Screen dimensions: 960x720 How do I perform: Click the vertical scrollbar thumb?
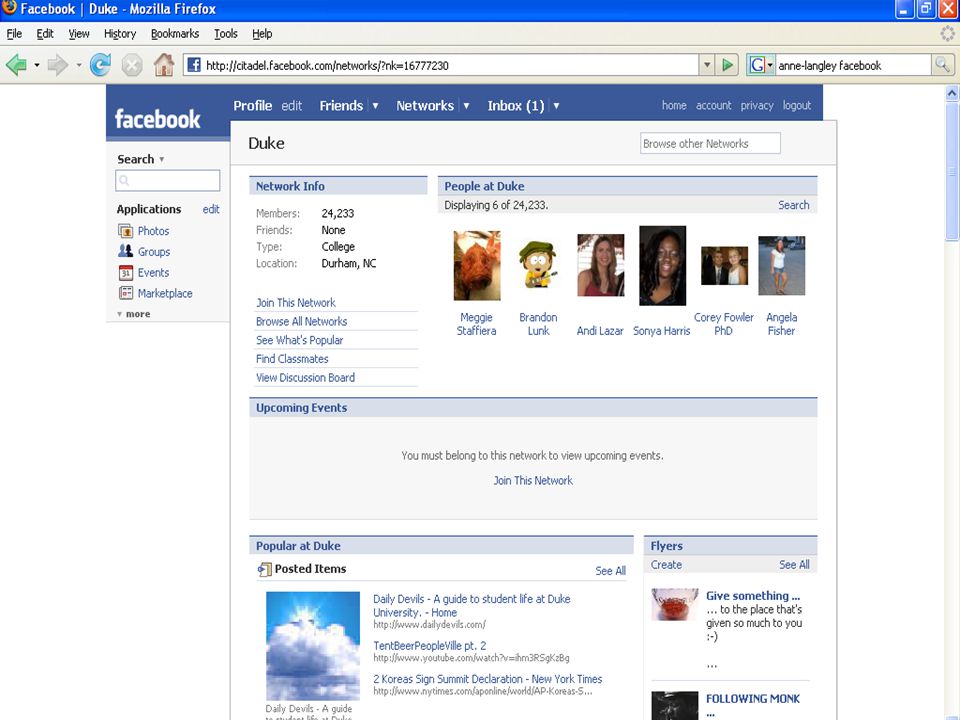(x=952, y=171)
